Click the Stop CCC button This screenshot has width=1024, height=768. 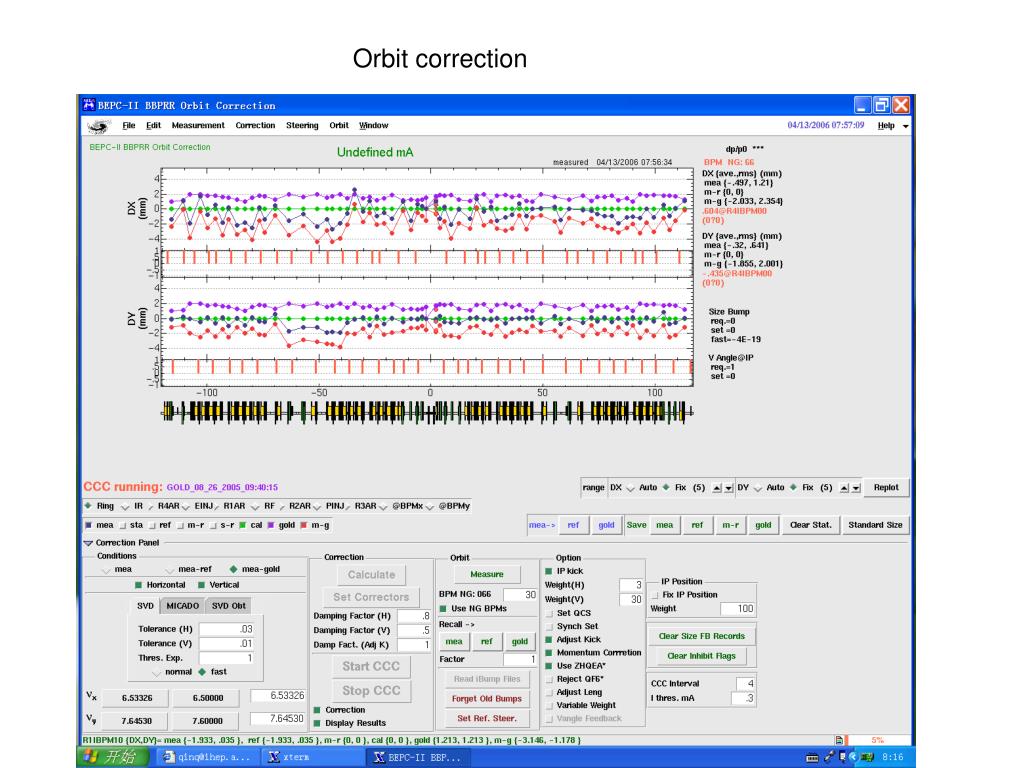[371, 690]
